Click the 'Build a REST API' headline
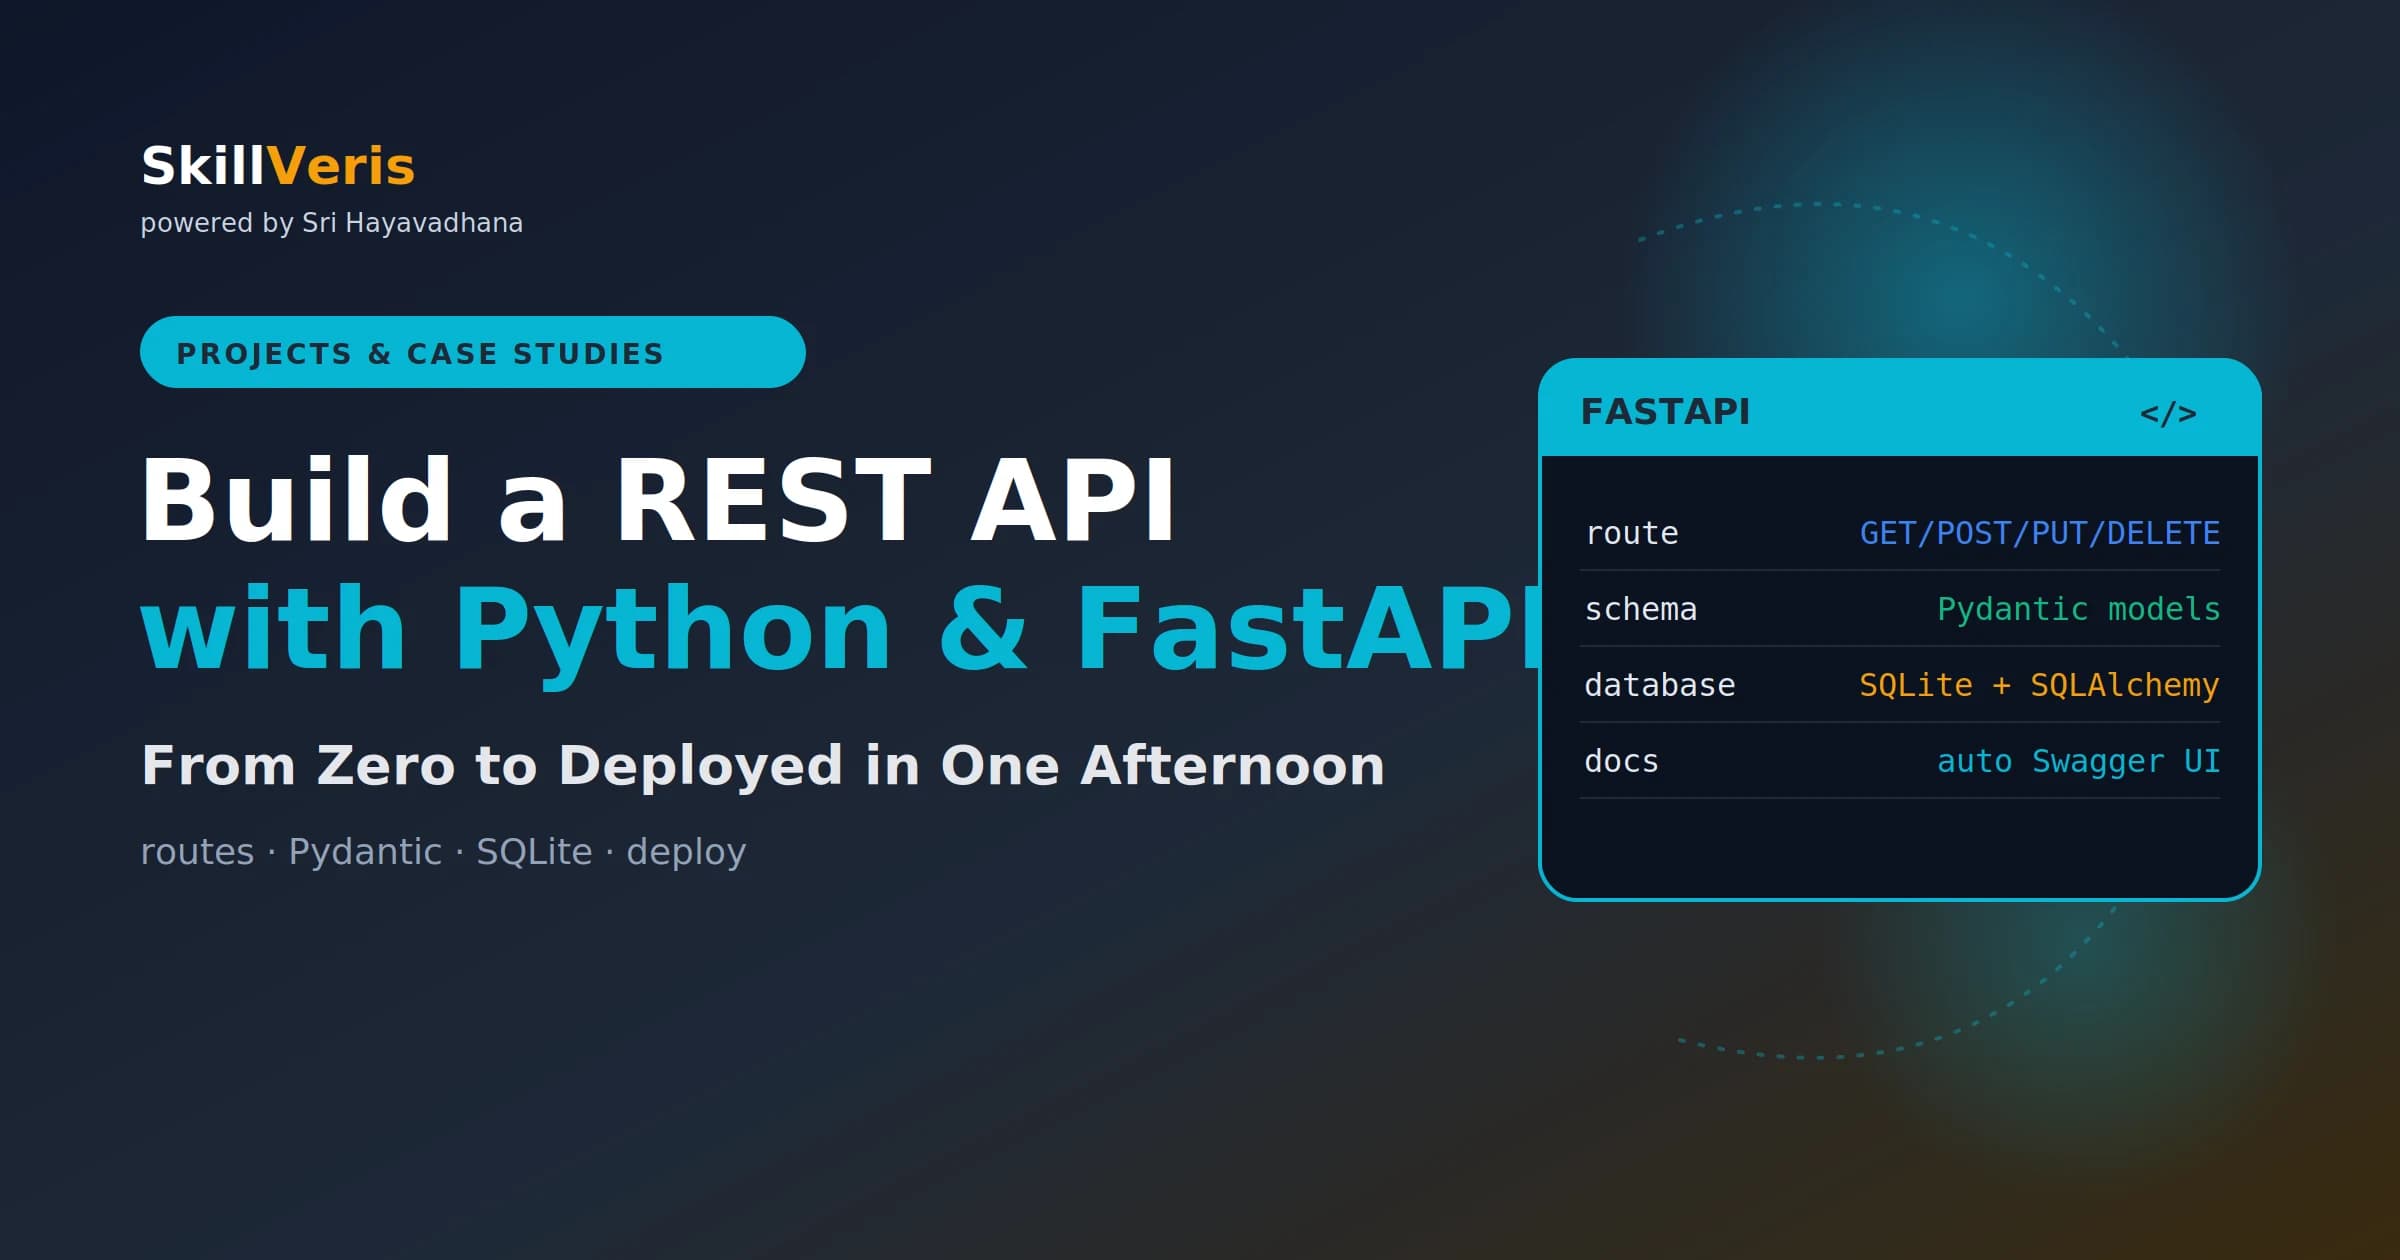The width and height of the screenshot is (2400, 1260). click(x=658, y=500)
